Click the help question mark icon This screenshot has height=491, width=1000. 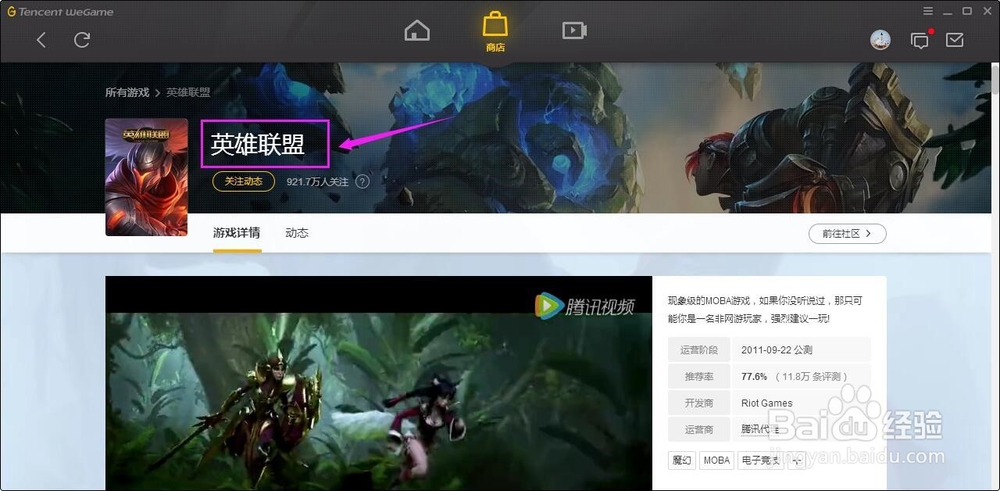[362, 182]
